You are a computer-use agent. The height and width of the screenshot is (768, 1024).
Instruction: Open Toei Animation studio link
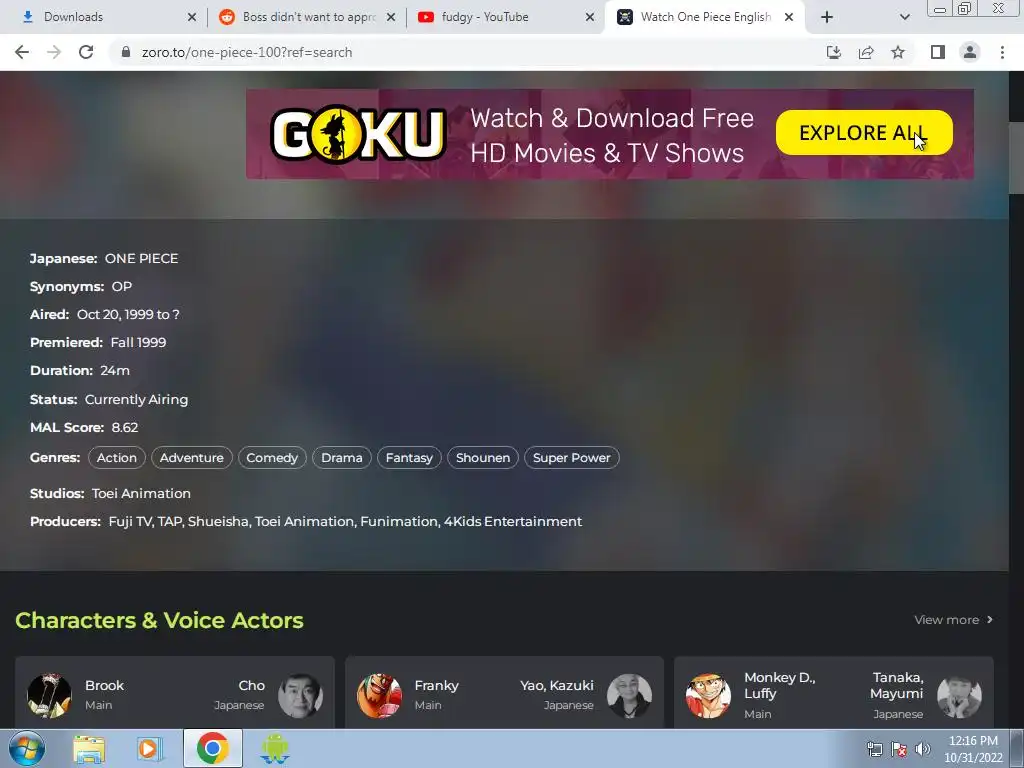pos(141,494)
